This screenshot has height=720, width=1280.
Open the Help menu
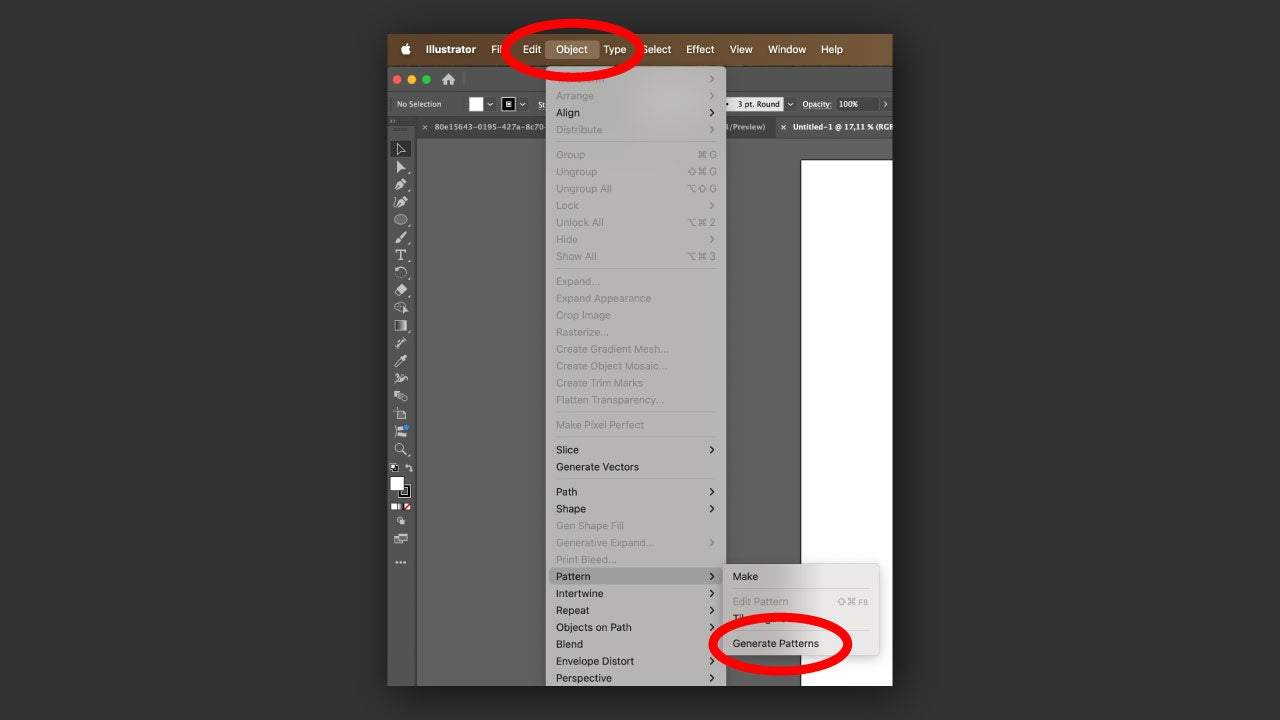tap(832, 49)
